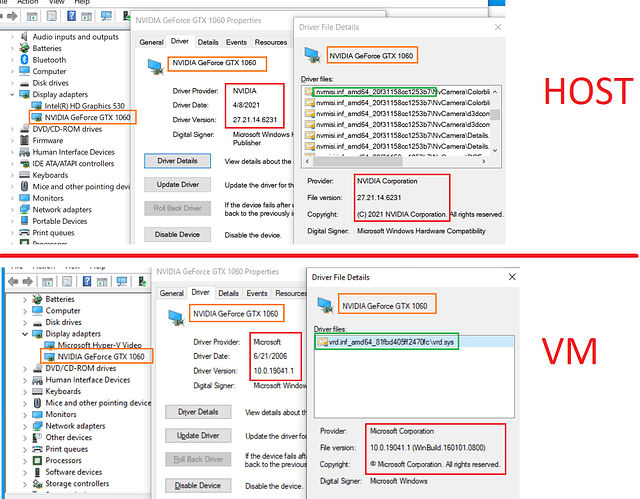This screenshot has width=640, height=499.
Task: Select the vrd.sys row in VM driver files
Action: coord(414,342)
